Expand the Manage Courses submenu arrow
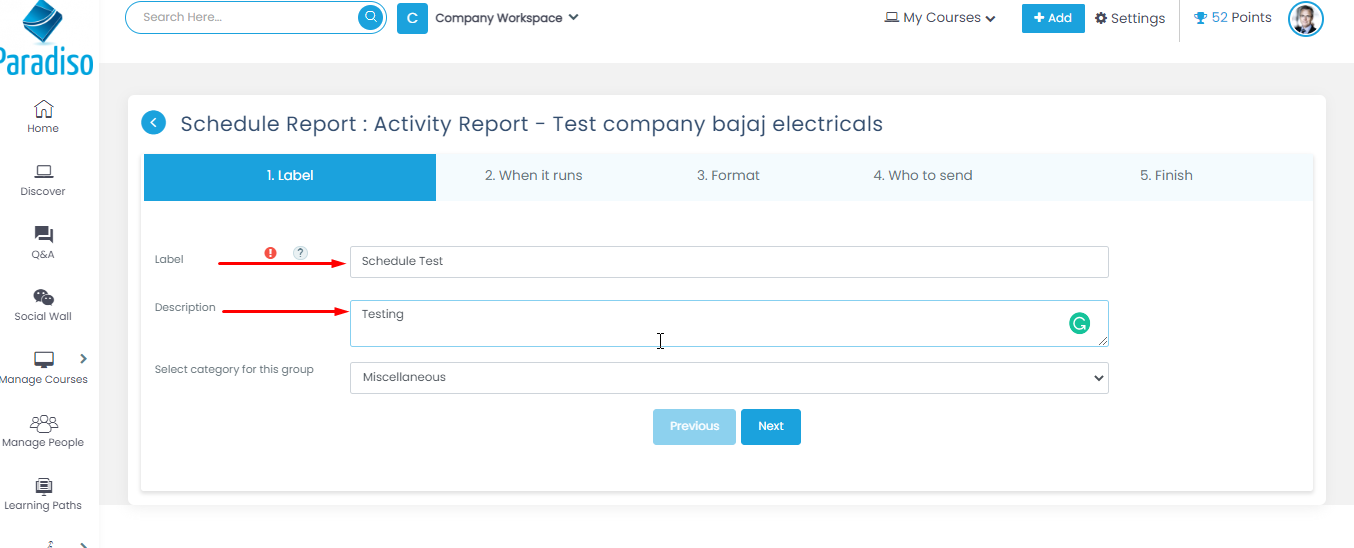 (x=83, y=359)
